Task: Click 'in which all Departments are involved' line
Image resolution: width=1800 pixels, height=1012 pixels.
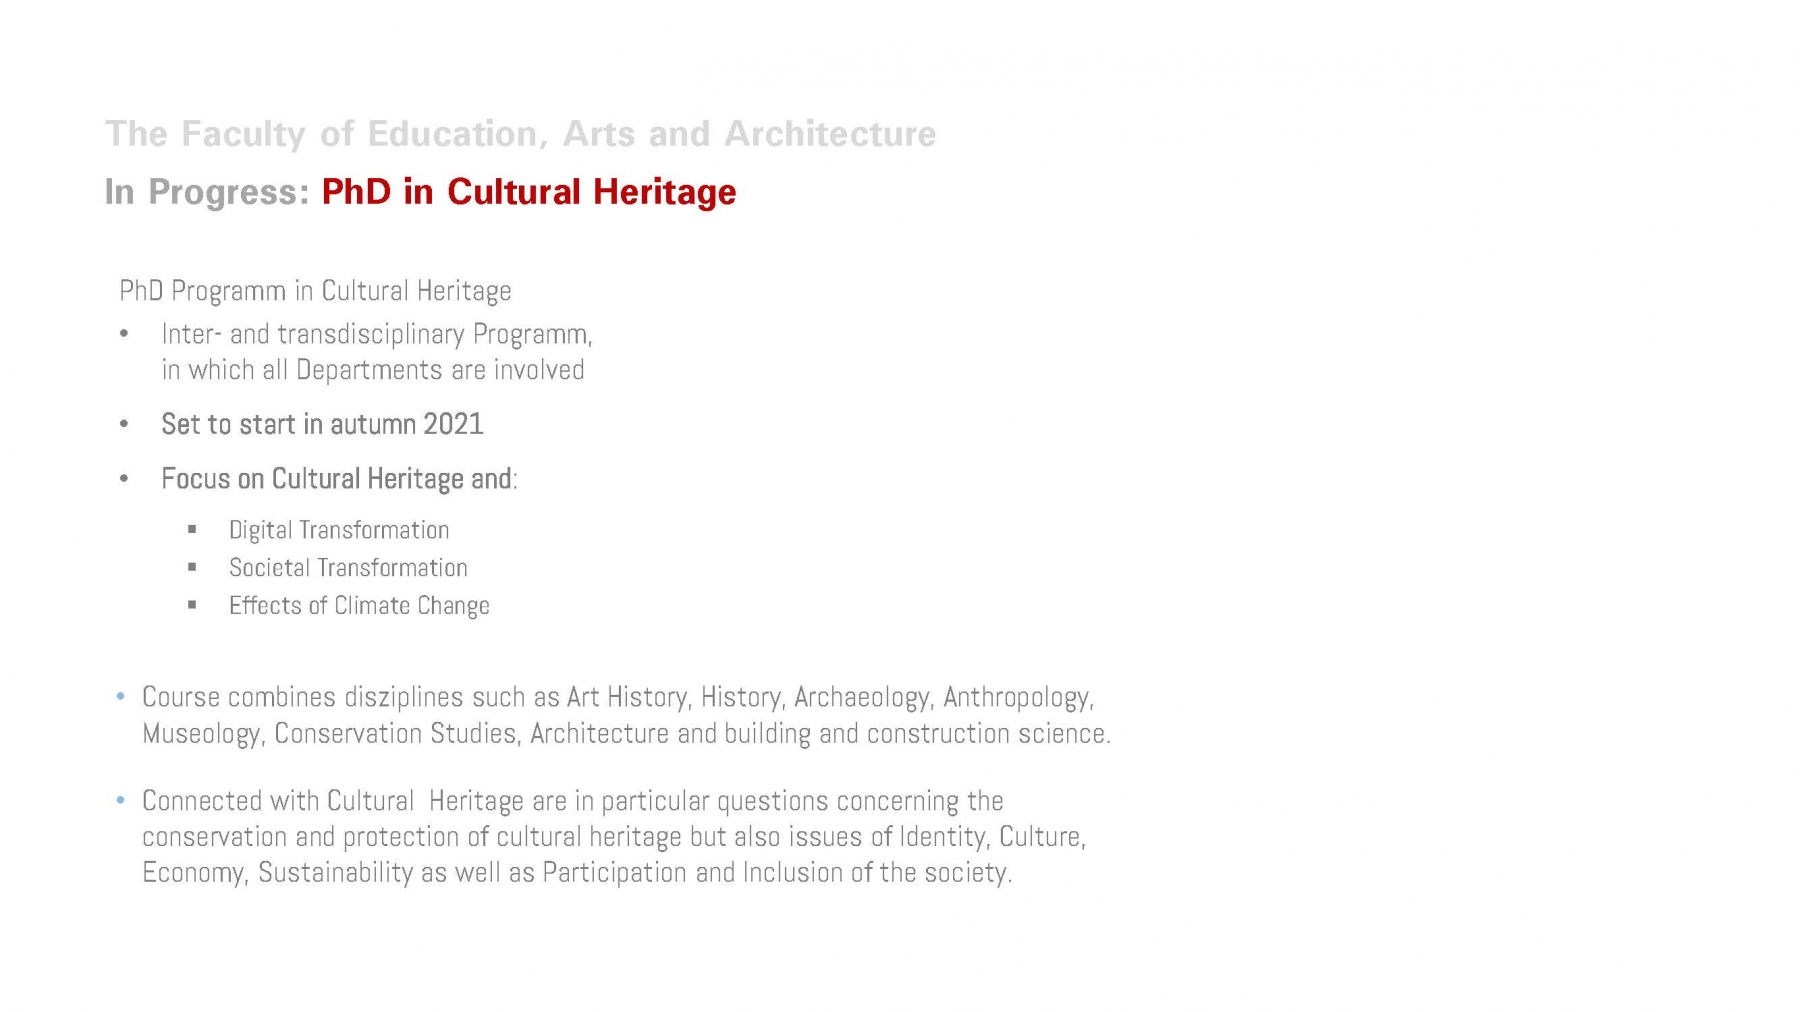Action: (x=373, y=370)
